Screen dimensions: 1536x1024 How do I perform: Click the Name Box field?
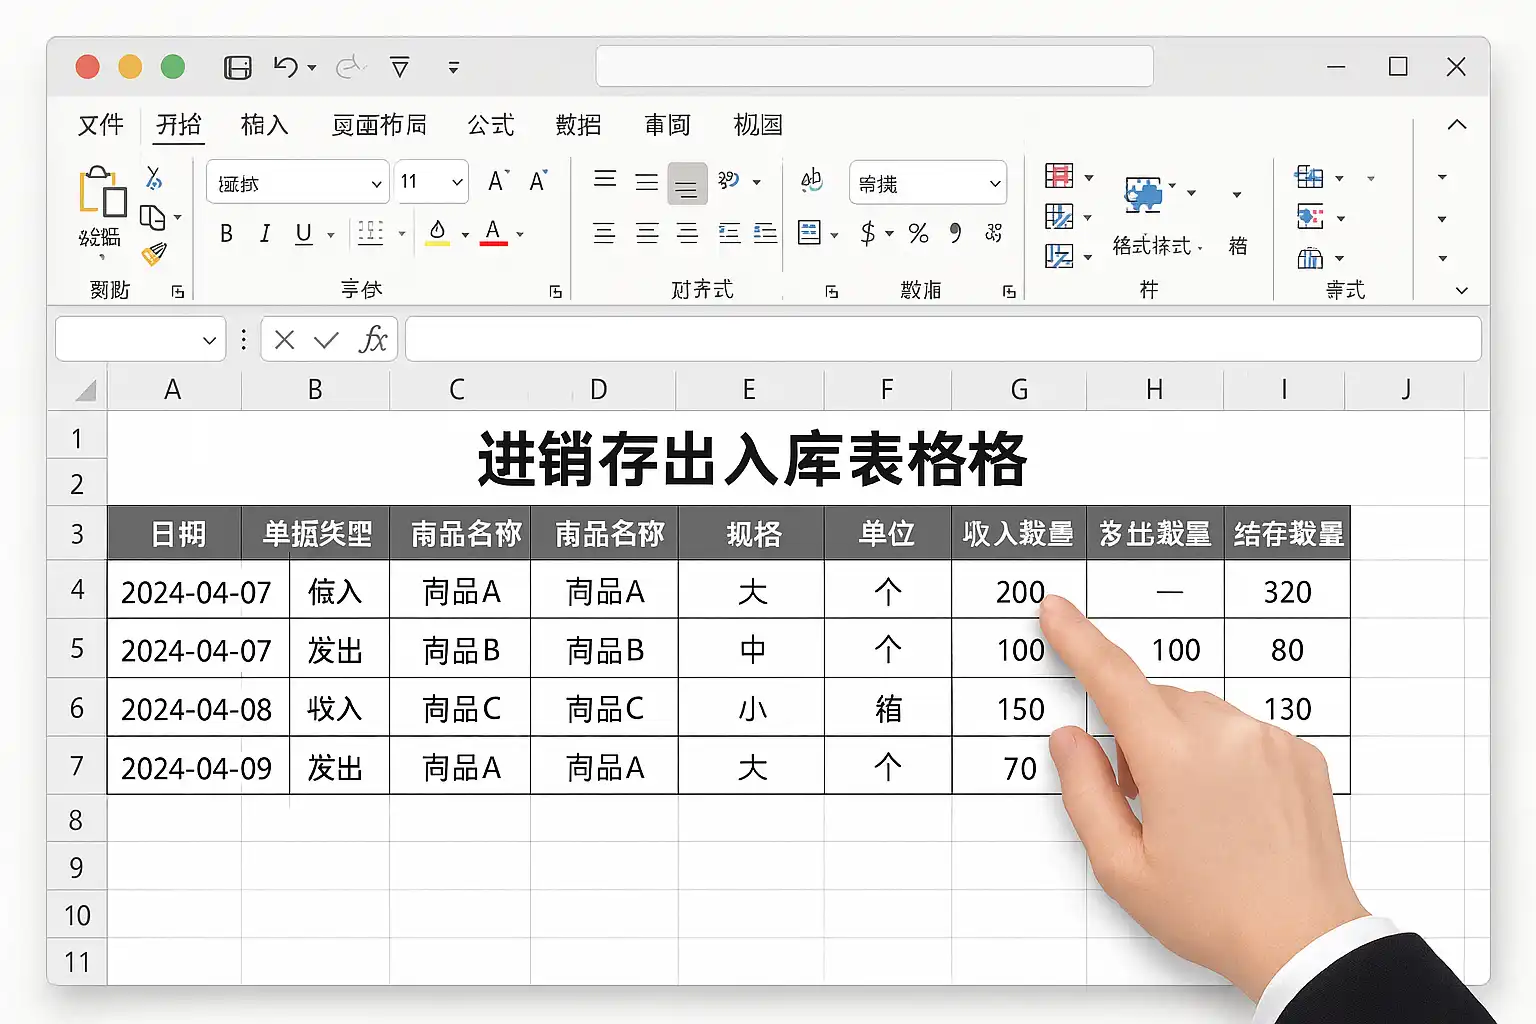(x=140, y=340)
